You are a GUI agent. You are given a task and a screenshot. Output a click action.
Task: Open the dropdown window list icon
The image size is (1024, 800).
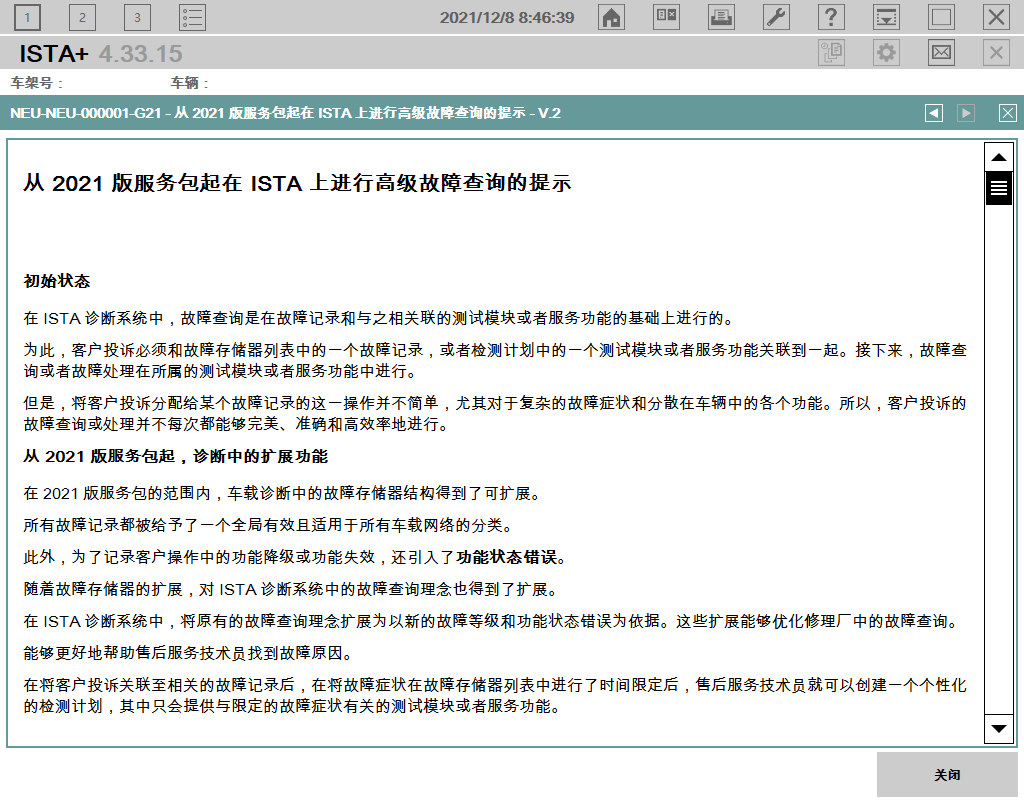pyautogui.click(x=886, y=18)
